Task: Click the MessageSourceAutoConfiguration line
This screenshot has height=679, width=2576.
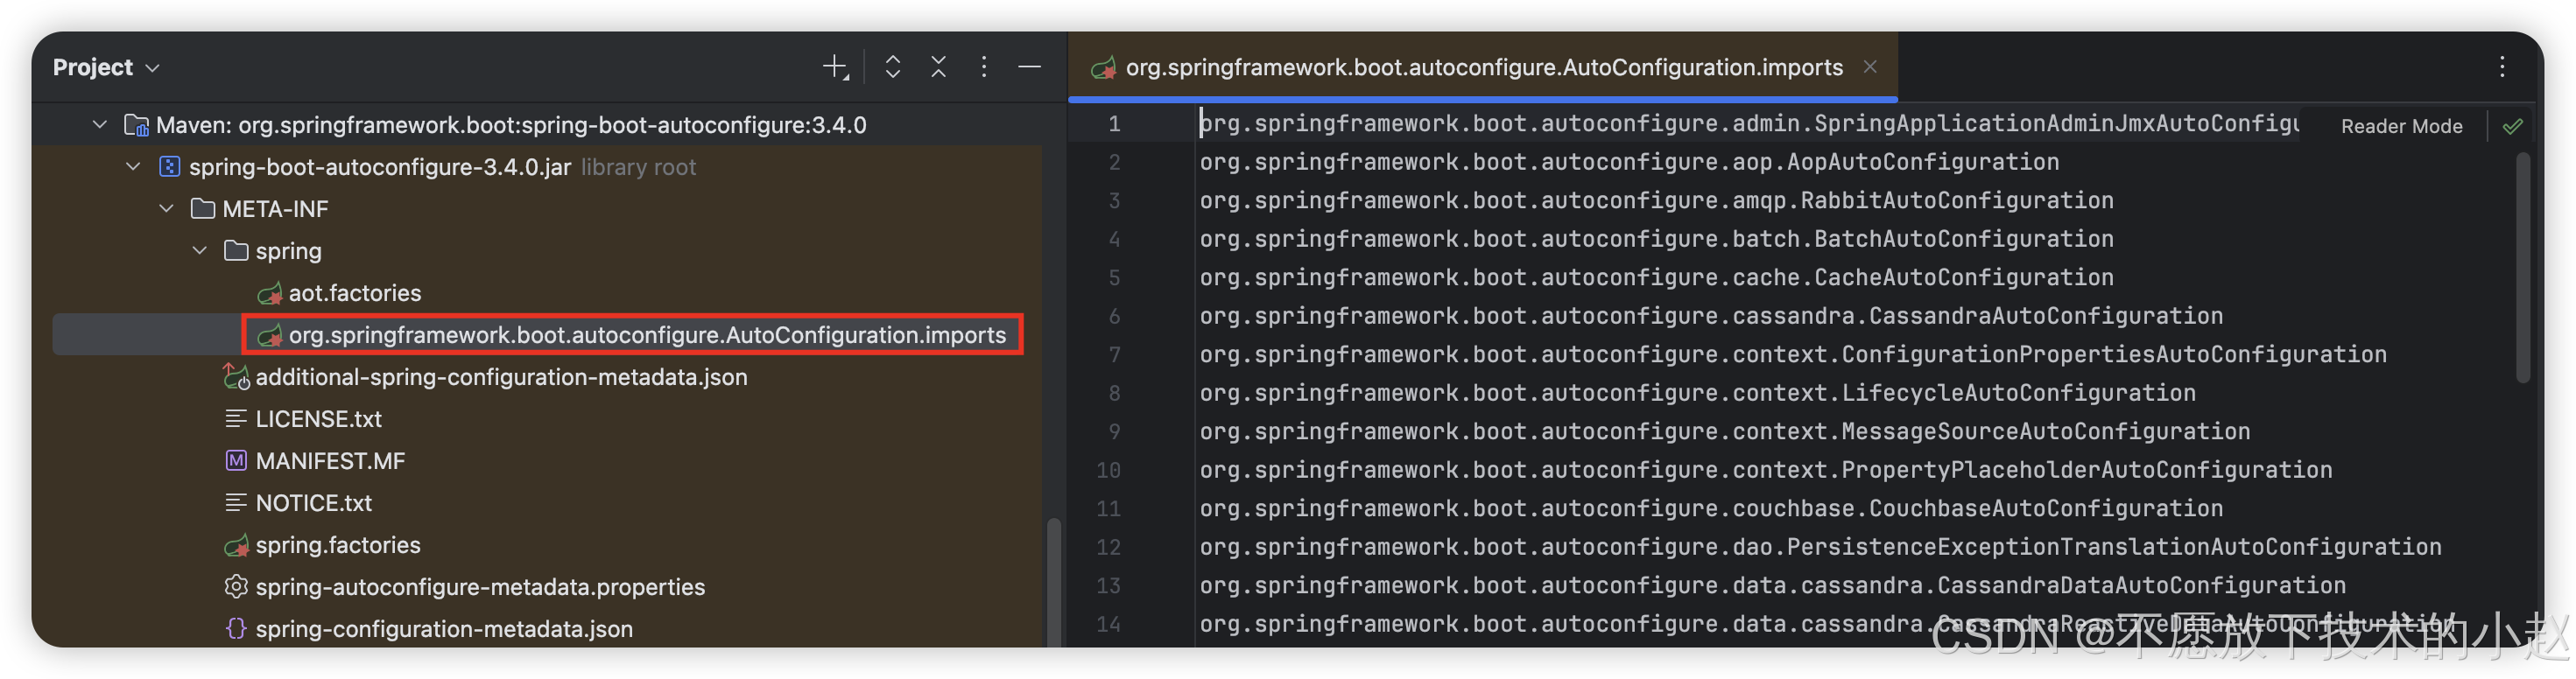Action: pos(1724,432)
